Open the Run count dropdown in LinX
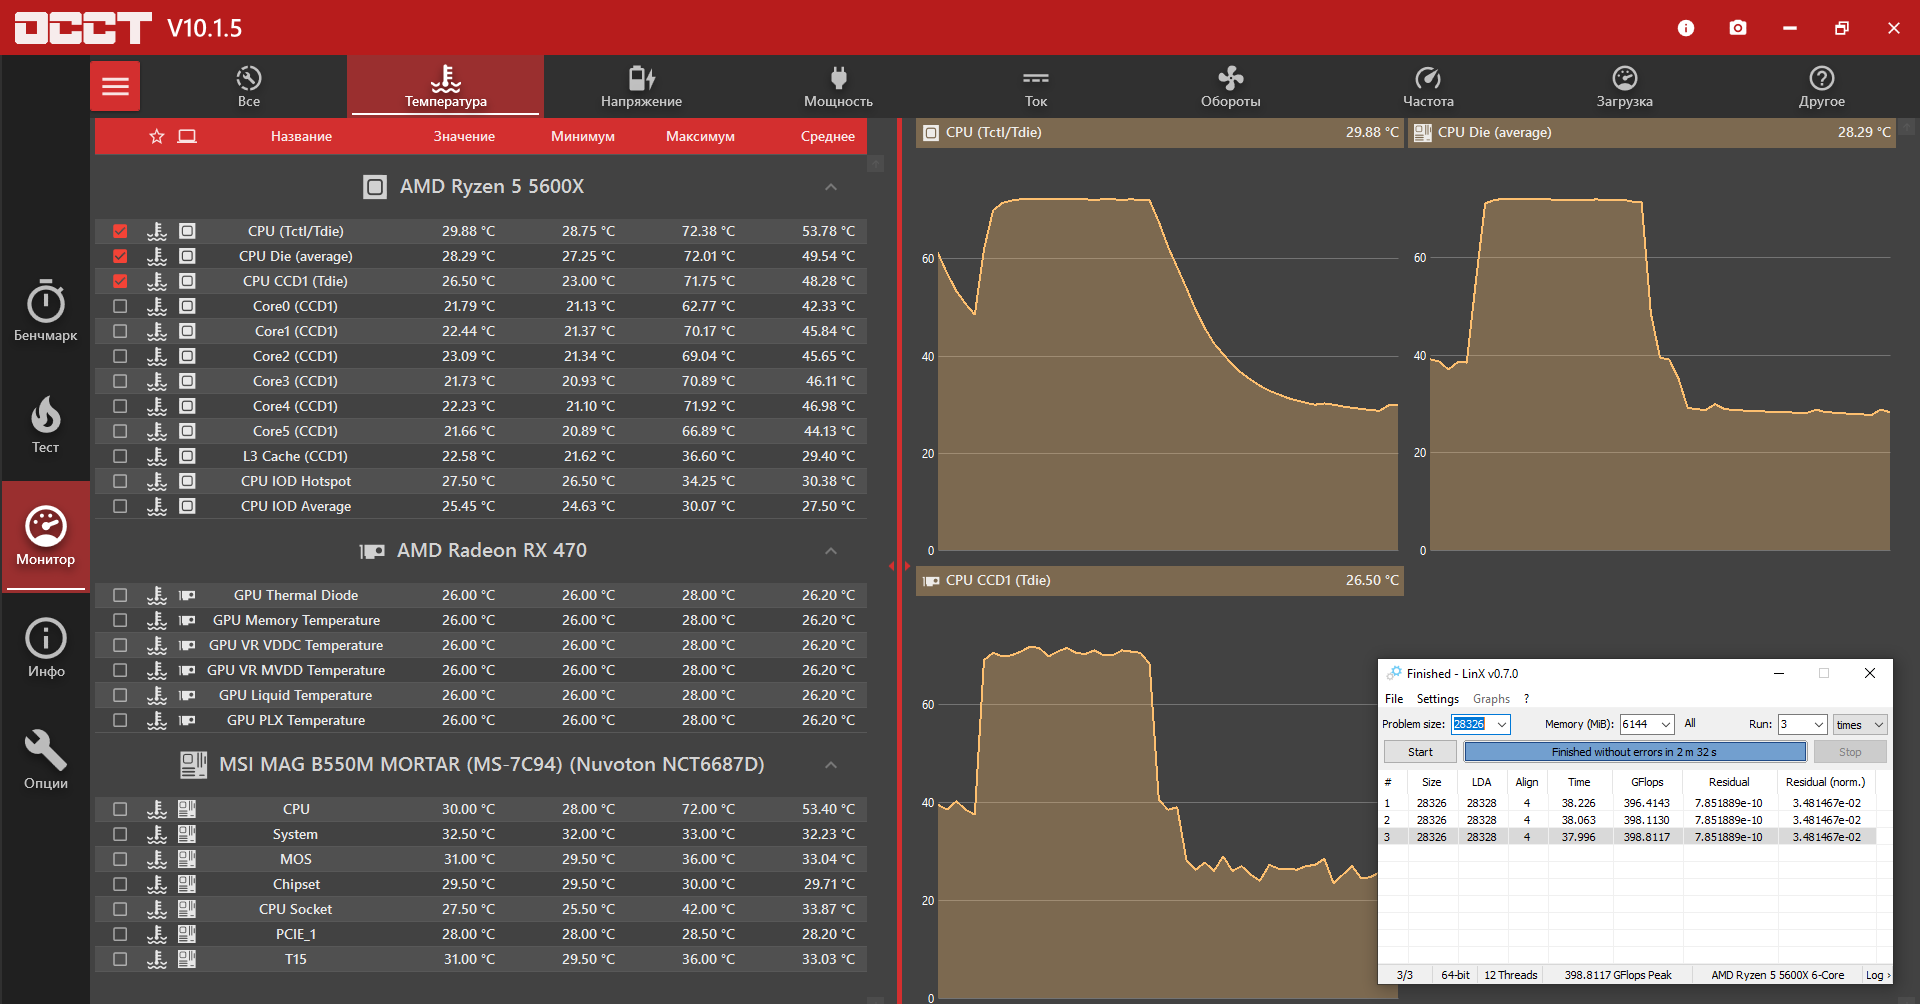Viewport: 1920px width, 1004px height. [1819, 724]
